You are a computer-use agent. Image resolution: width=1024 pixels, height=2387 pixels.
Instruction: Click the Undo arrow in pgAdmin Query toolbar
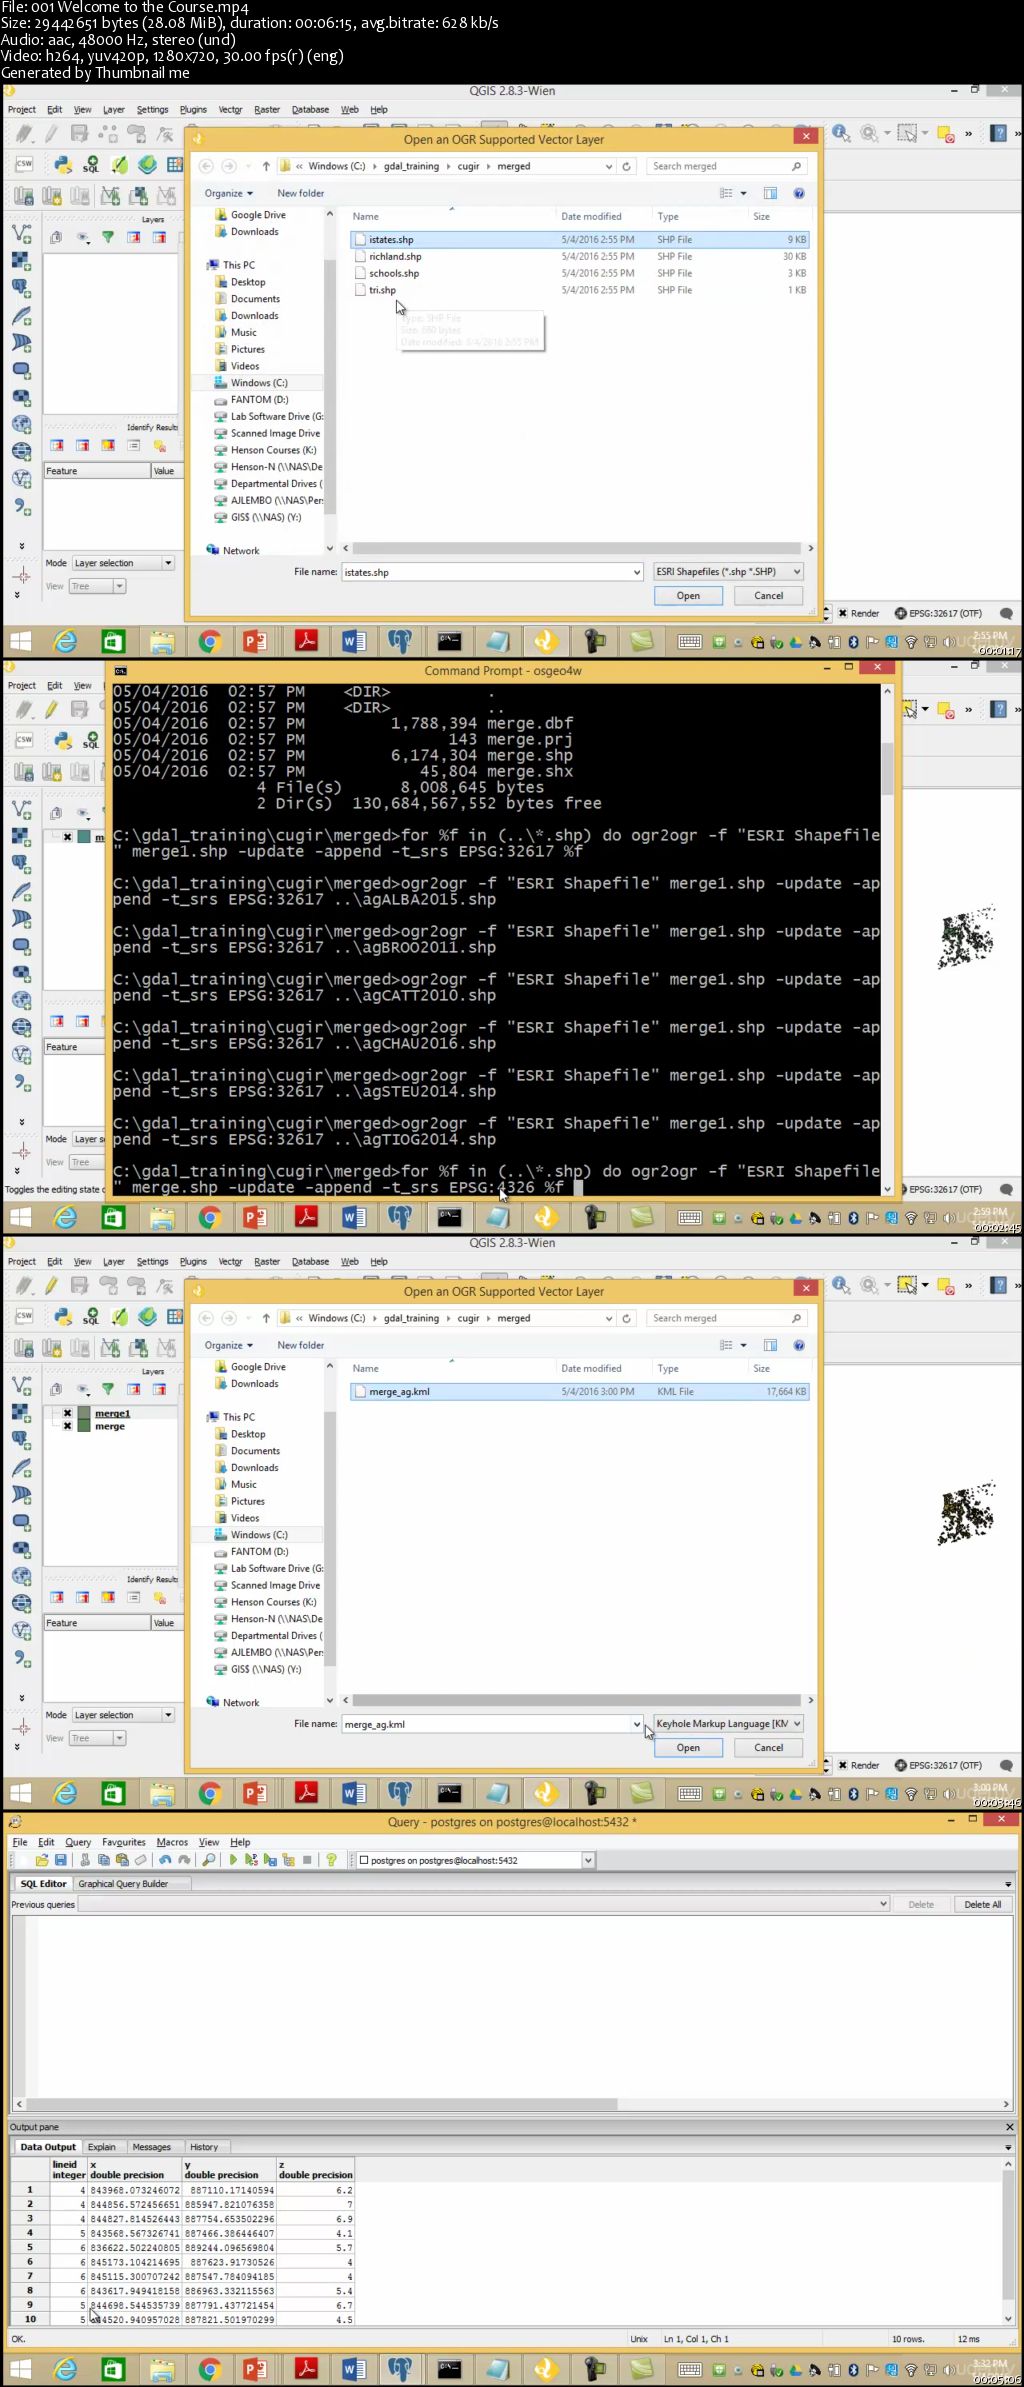pyautogui.click(x=165, y=1860)
